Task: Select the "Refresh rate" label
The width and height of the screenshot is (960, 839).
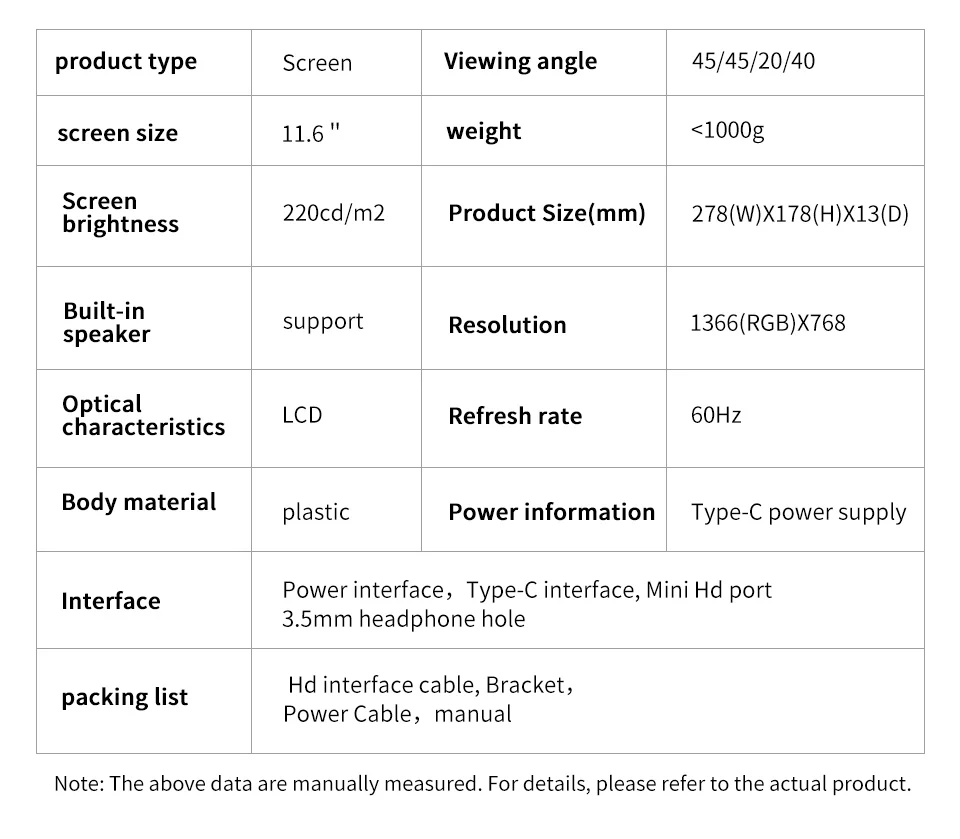Action: click(x=515, y=416)
